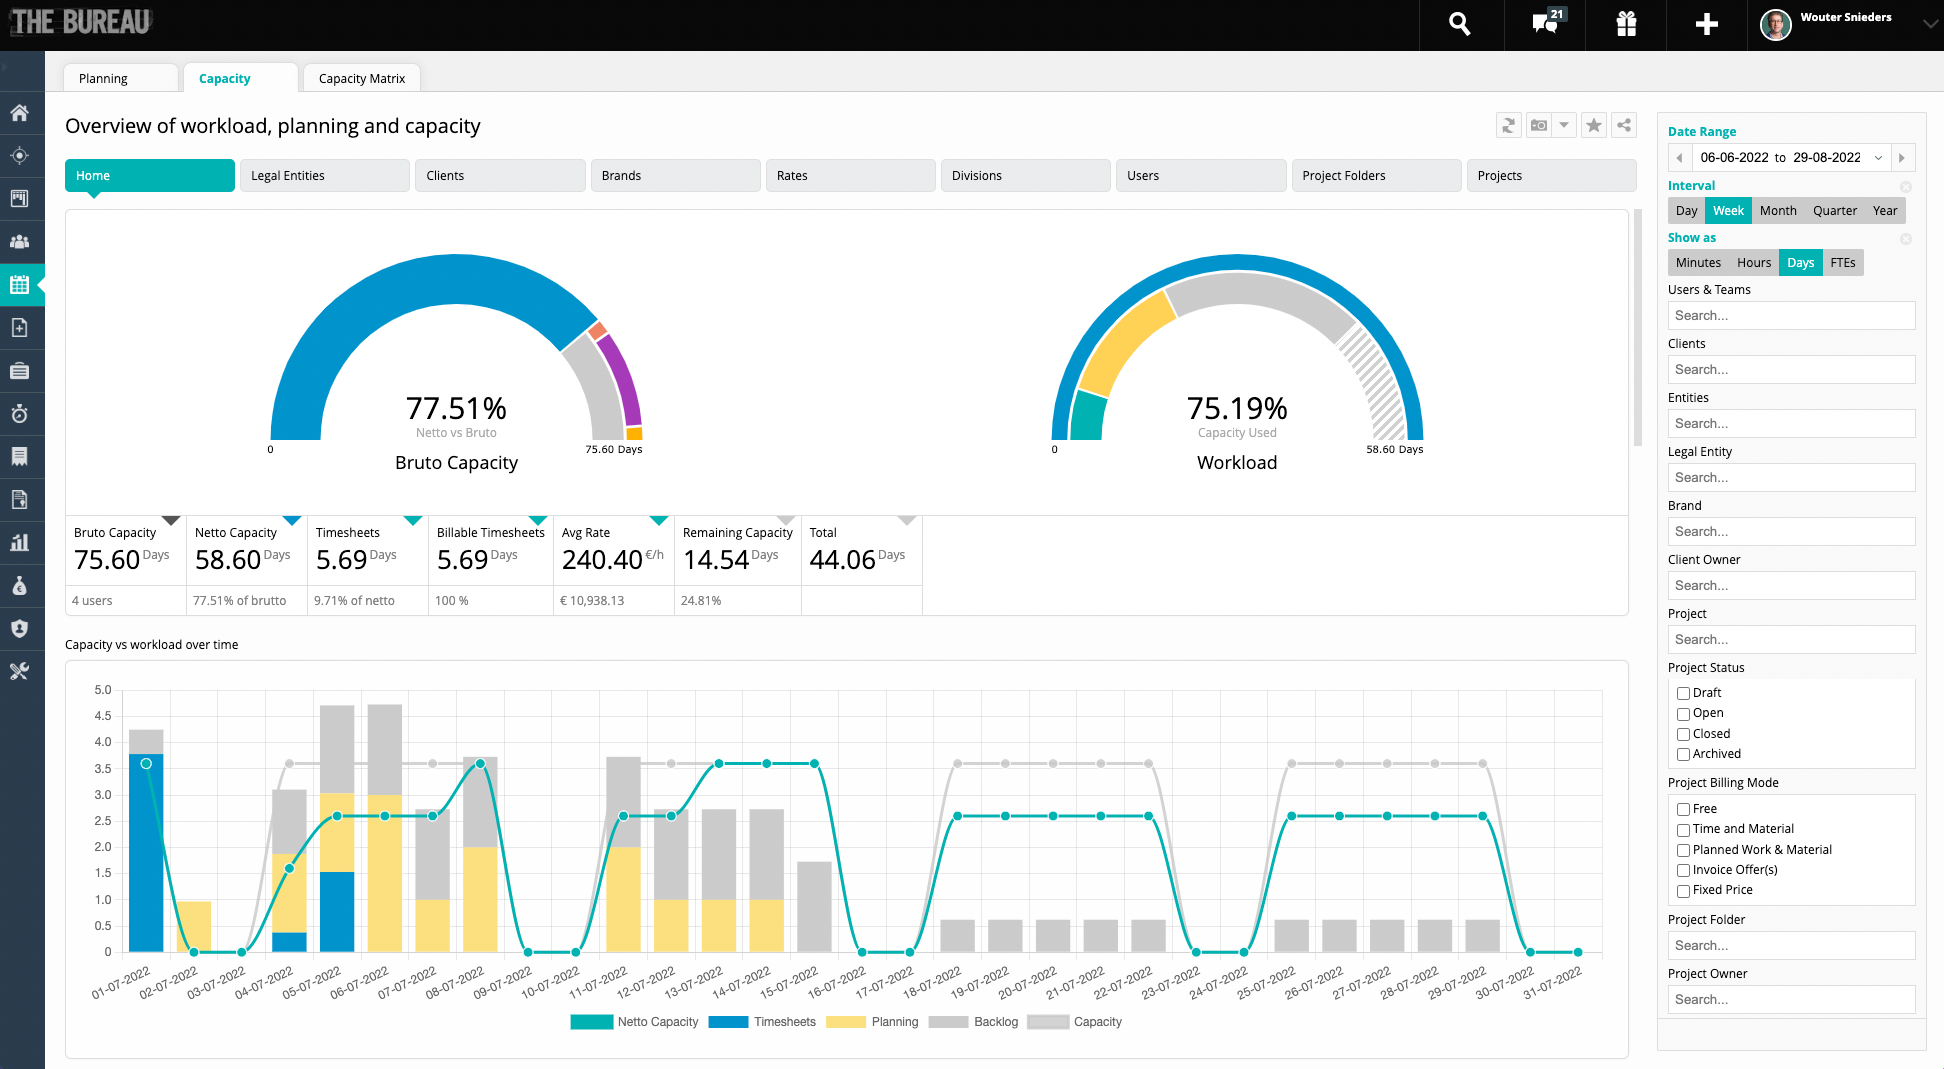The height and width of the screenshot is (1069, 1944).
Task: Set interval to Month
Action: point(1778,211)
